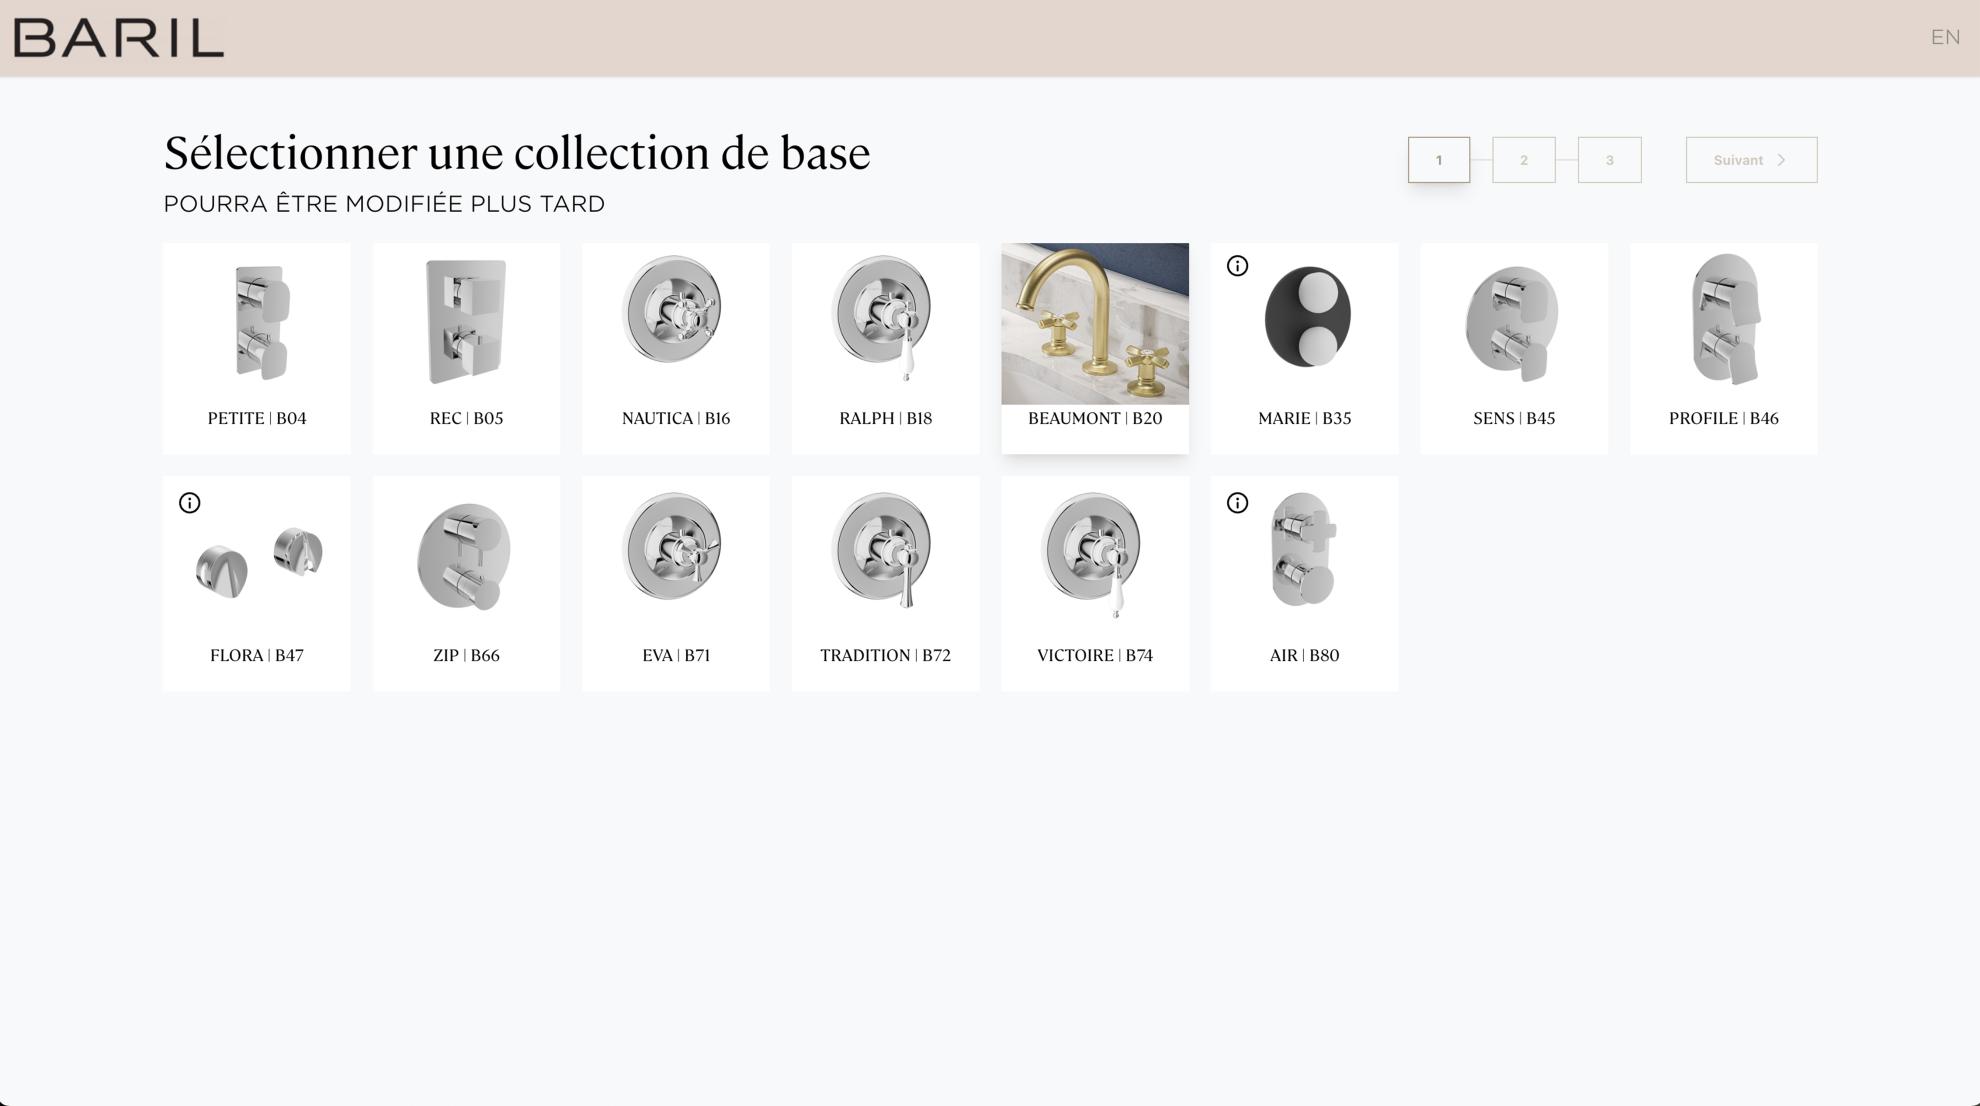Click step 1 indicator
Image resolution: width=1980 pixels, height=1106 pixels.
1438,160
